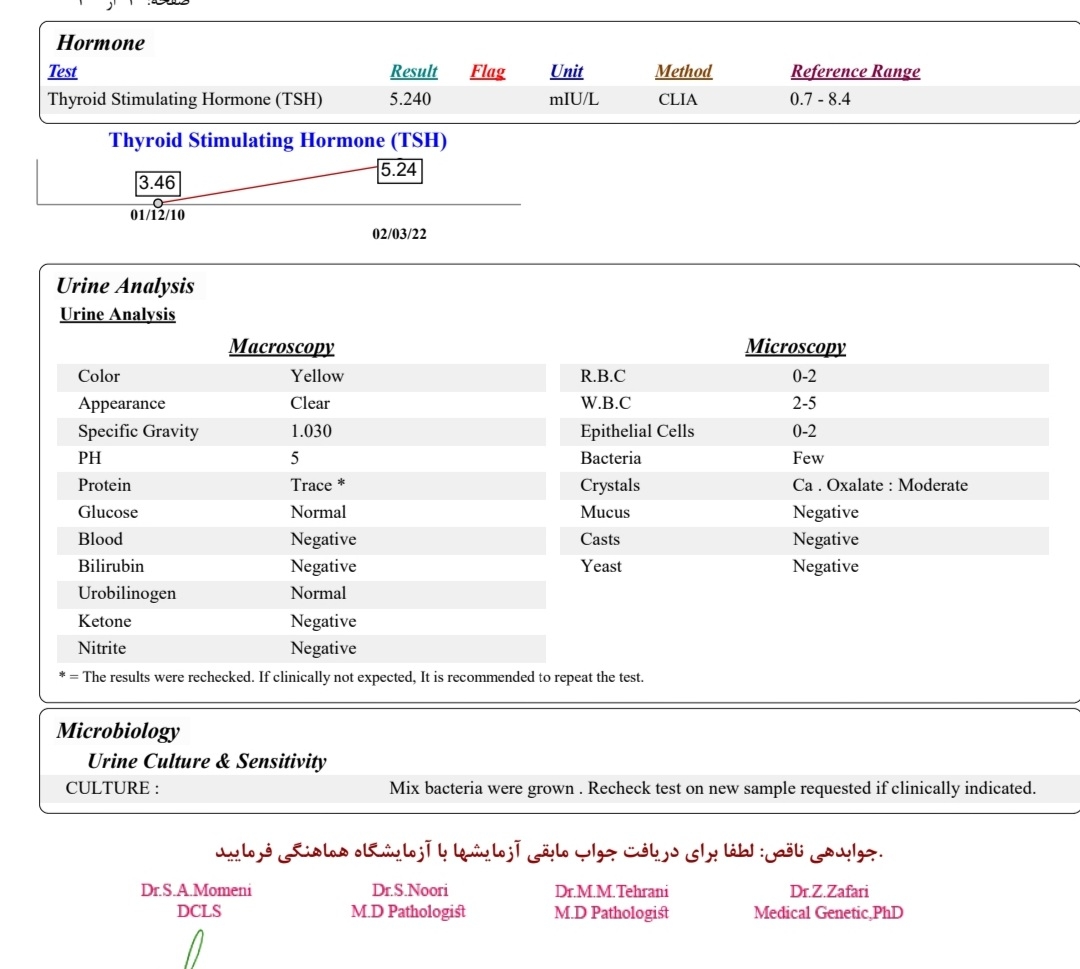Screen dimensions: 1080x969
Task: Select the 'Mix bacteria were grown' culture result
Action: click(x=712, y=789)
